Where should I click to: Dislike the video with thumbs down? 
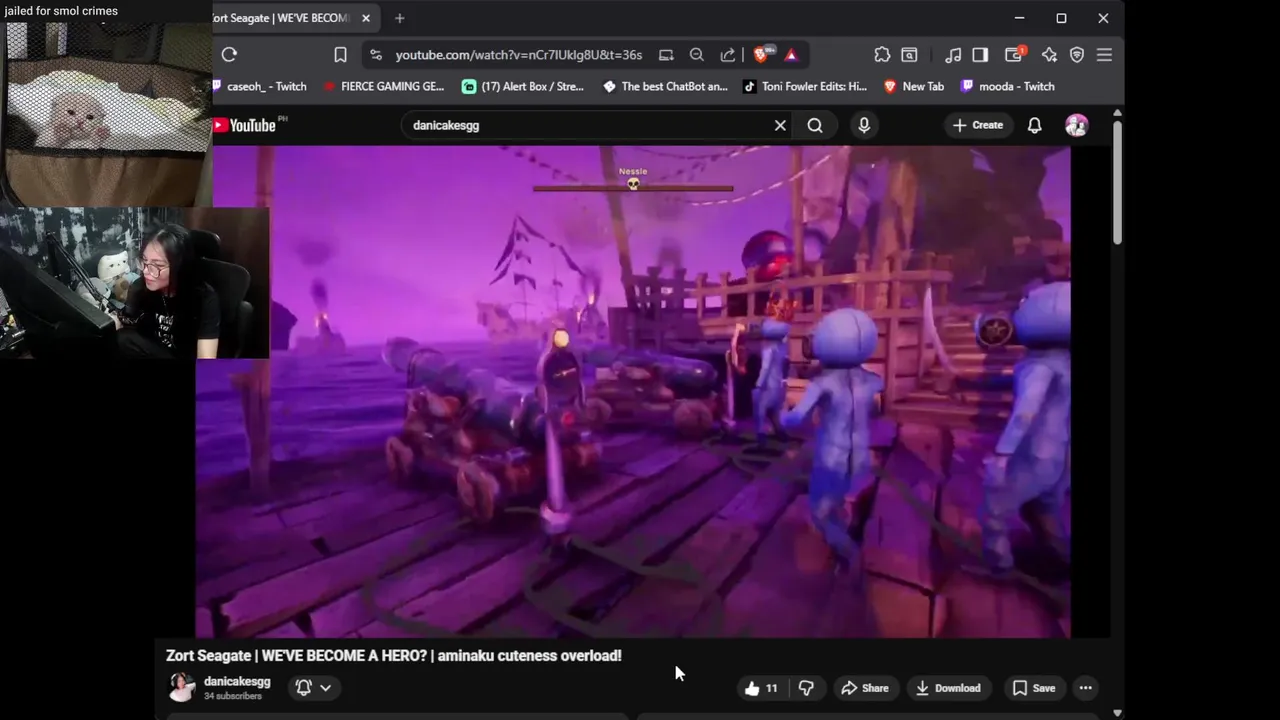[x=806, y=688]
